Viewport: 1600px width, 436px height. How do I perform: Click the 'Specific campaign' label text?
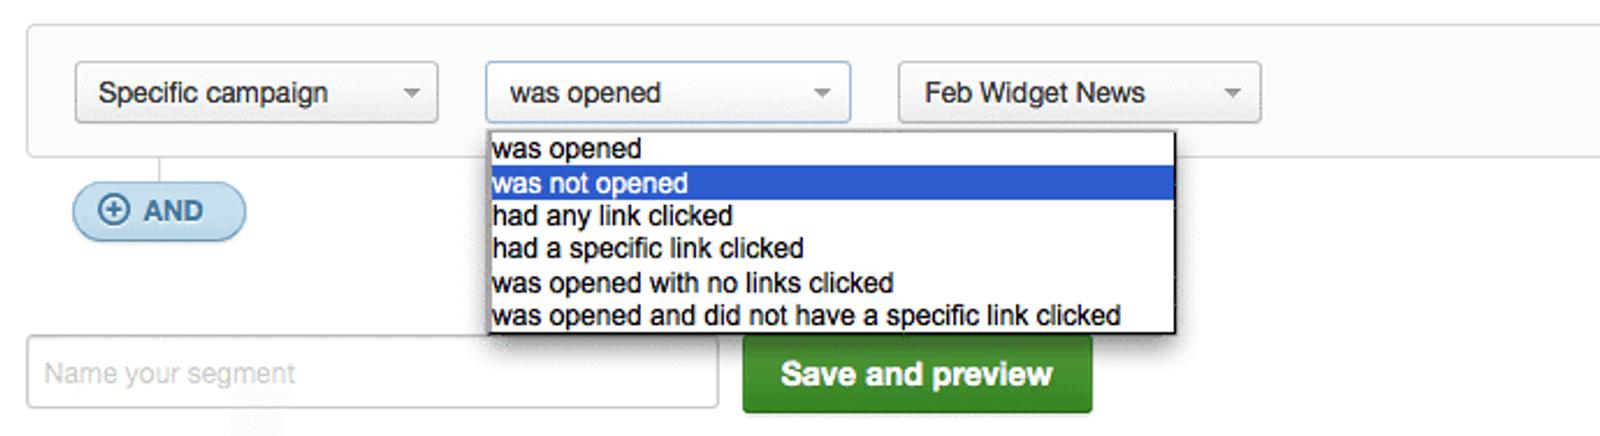tap(213, 93)
